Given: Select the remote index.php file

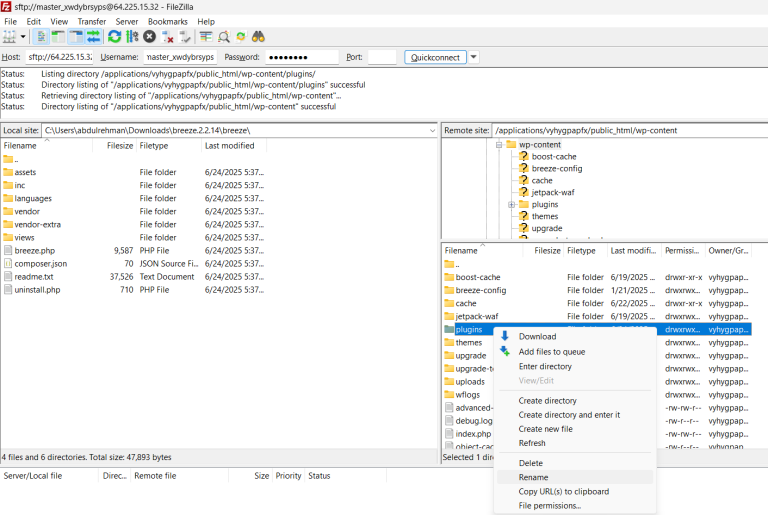Looking at the screenshot, I should 473,434.
